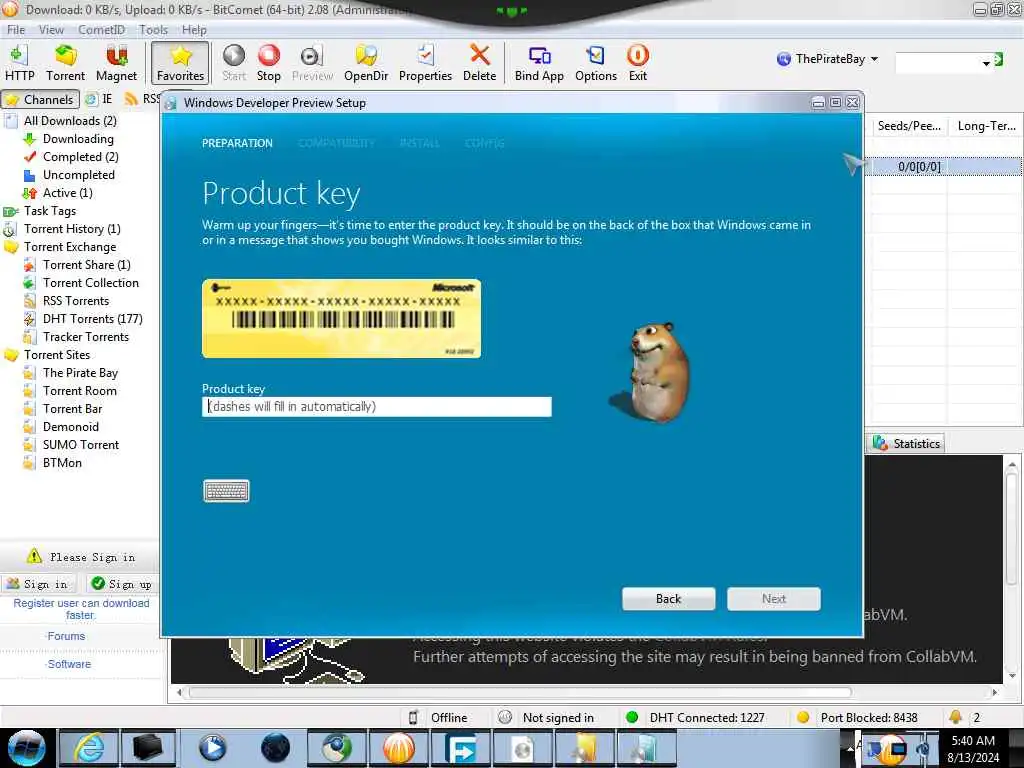The height and width of the screenshot is (768, 1024).
Task: Click the on-screen keyboard icon in Setup
Action: click(x=226, y=490)
